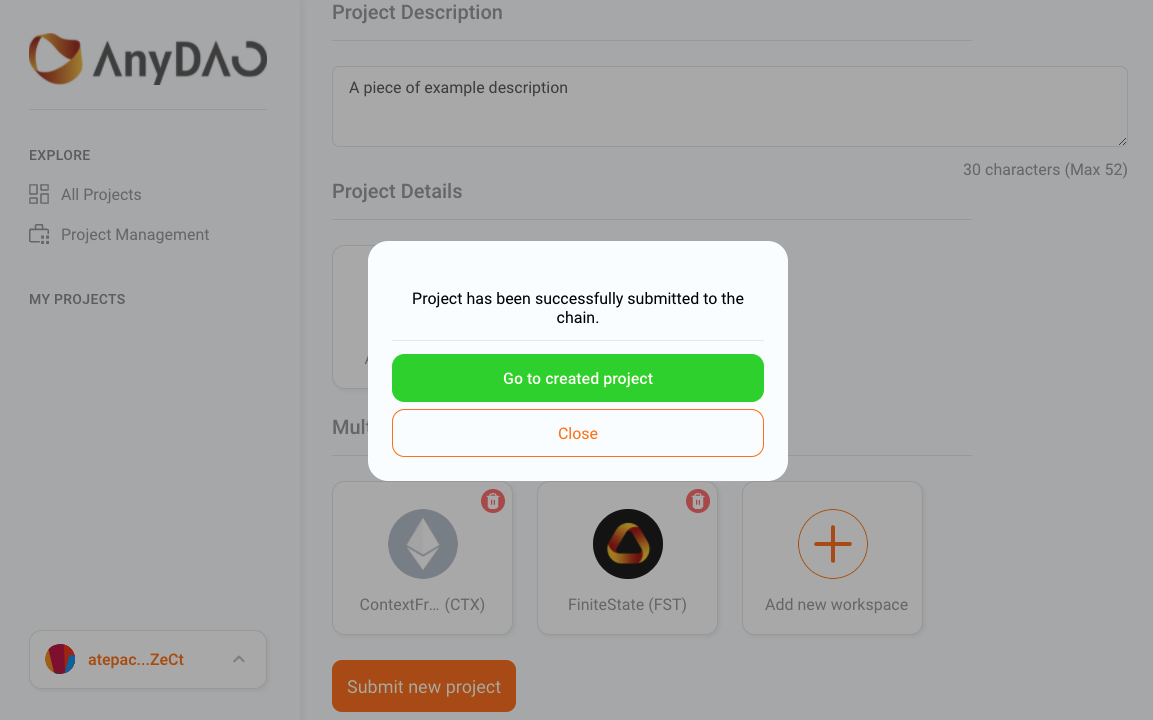Select the Ethereum ContextFr workspace icon
Screen dimensions: 1153x720
[x=423, y=544]
